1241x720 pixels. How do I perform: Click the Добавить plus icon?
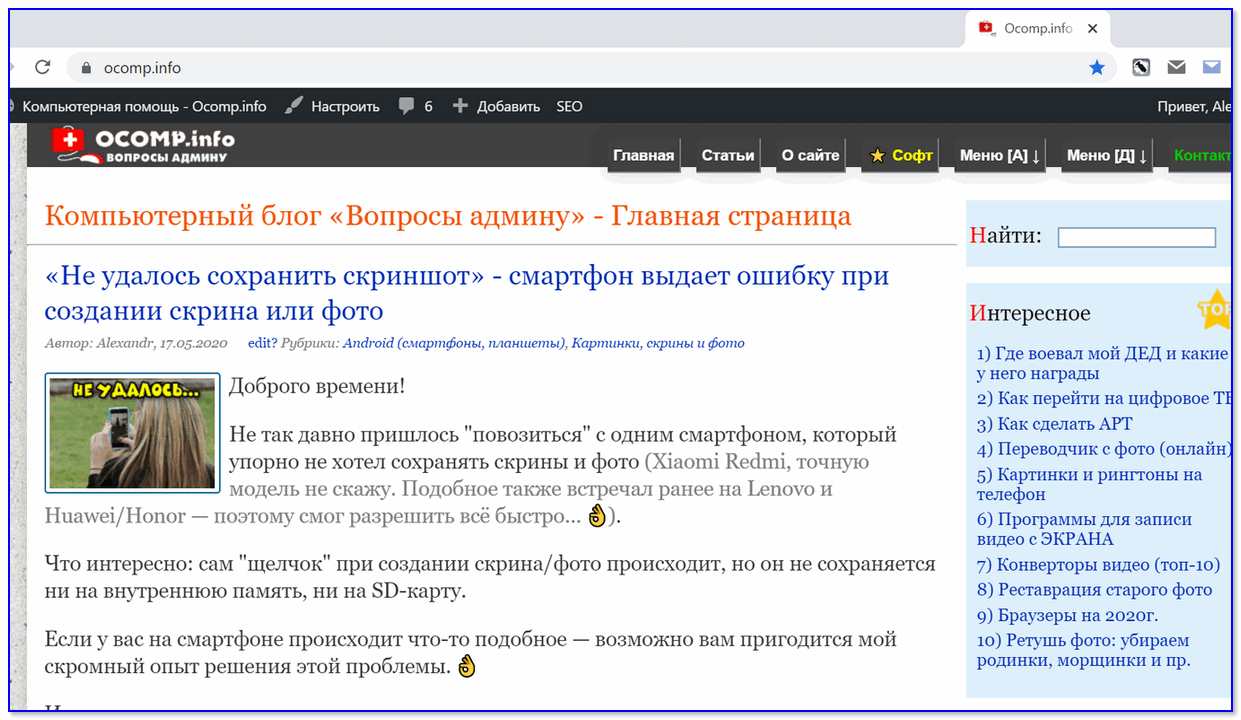click(x=460, y=106)
